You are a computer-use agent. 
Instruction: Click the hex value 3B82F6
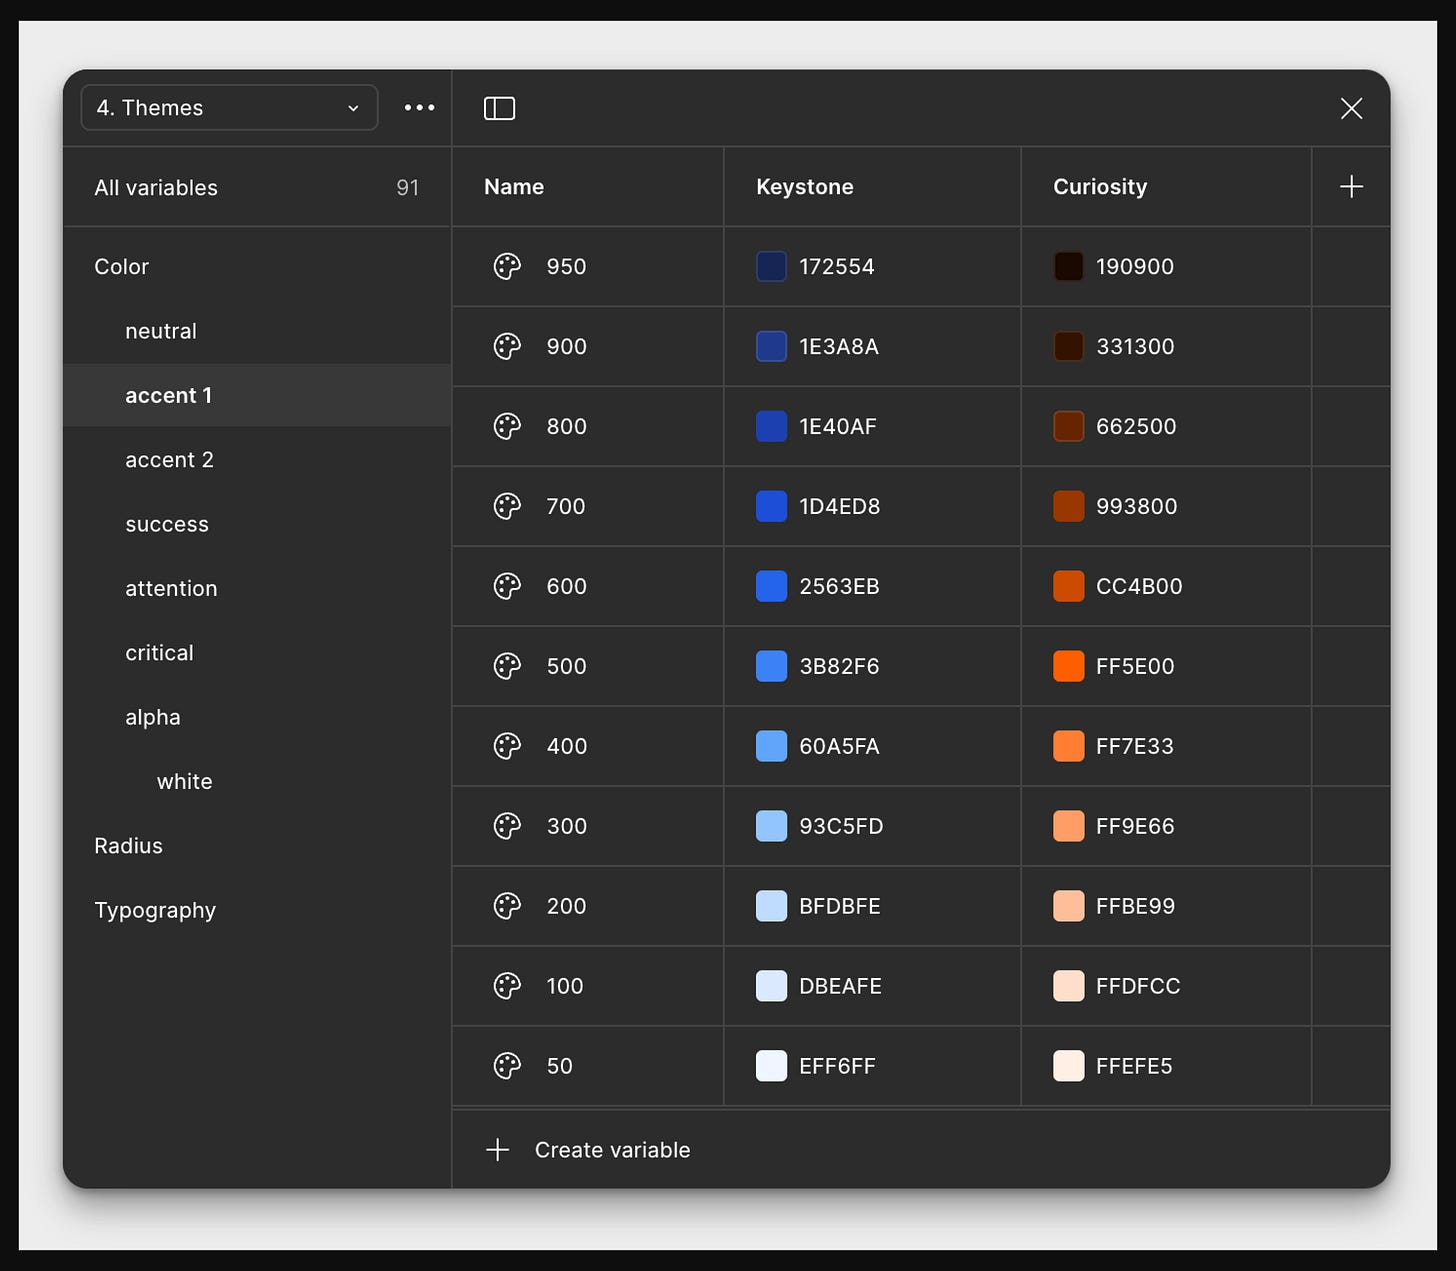(839, 667)
